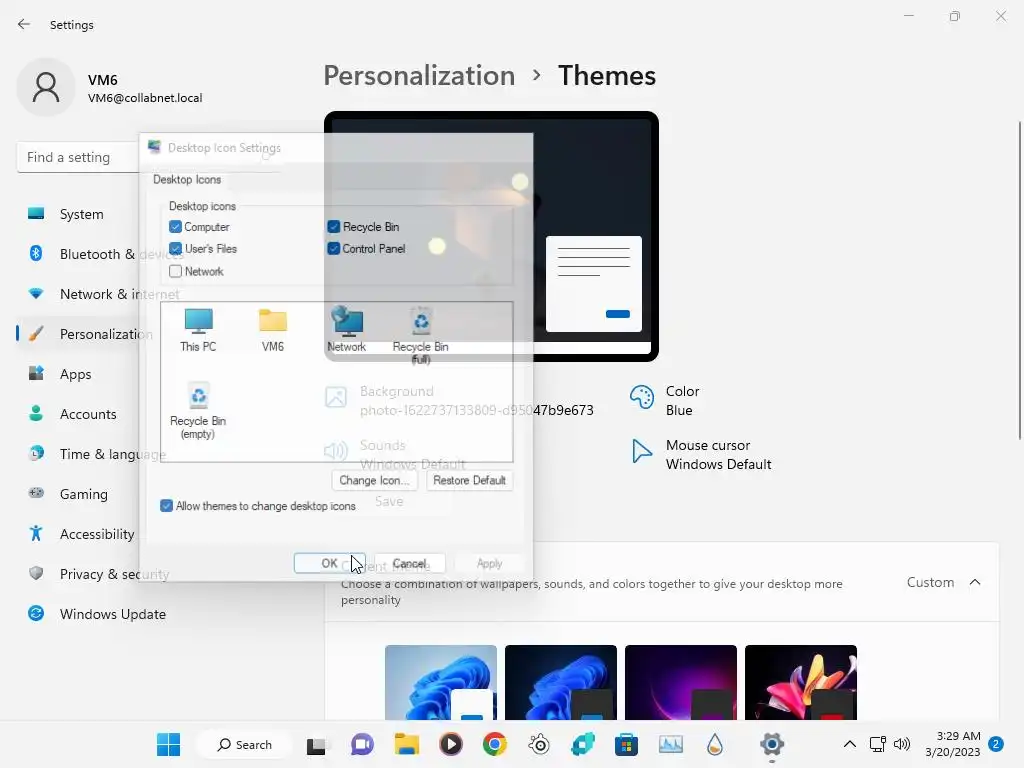Click the Restore Default button
Image resolution: width=1024 pixels, height=768 pixels.
tap(469, 481)
